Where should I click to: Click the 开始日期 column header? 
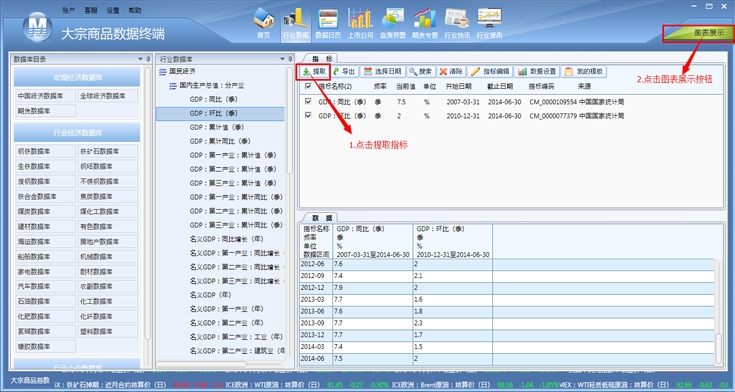458,86
